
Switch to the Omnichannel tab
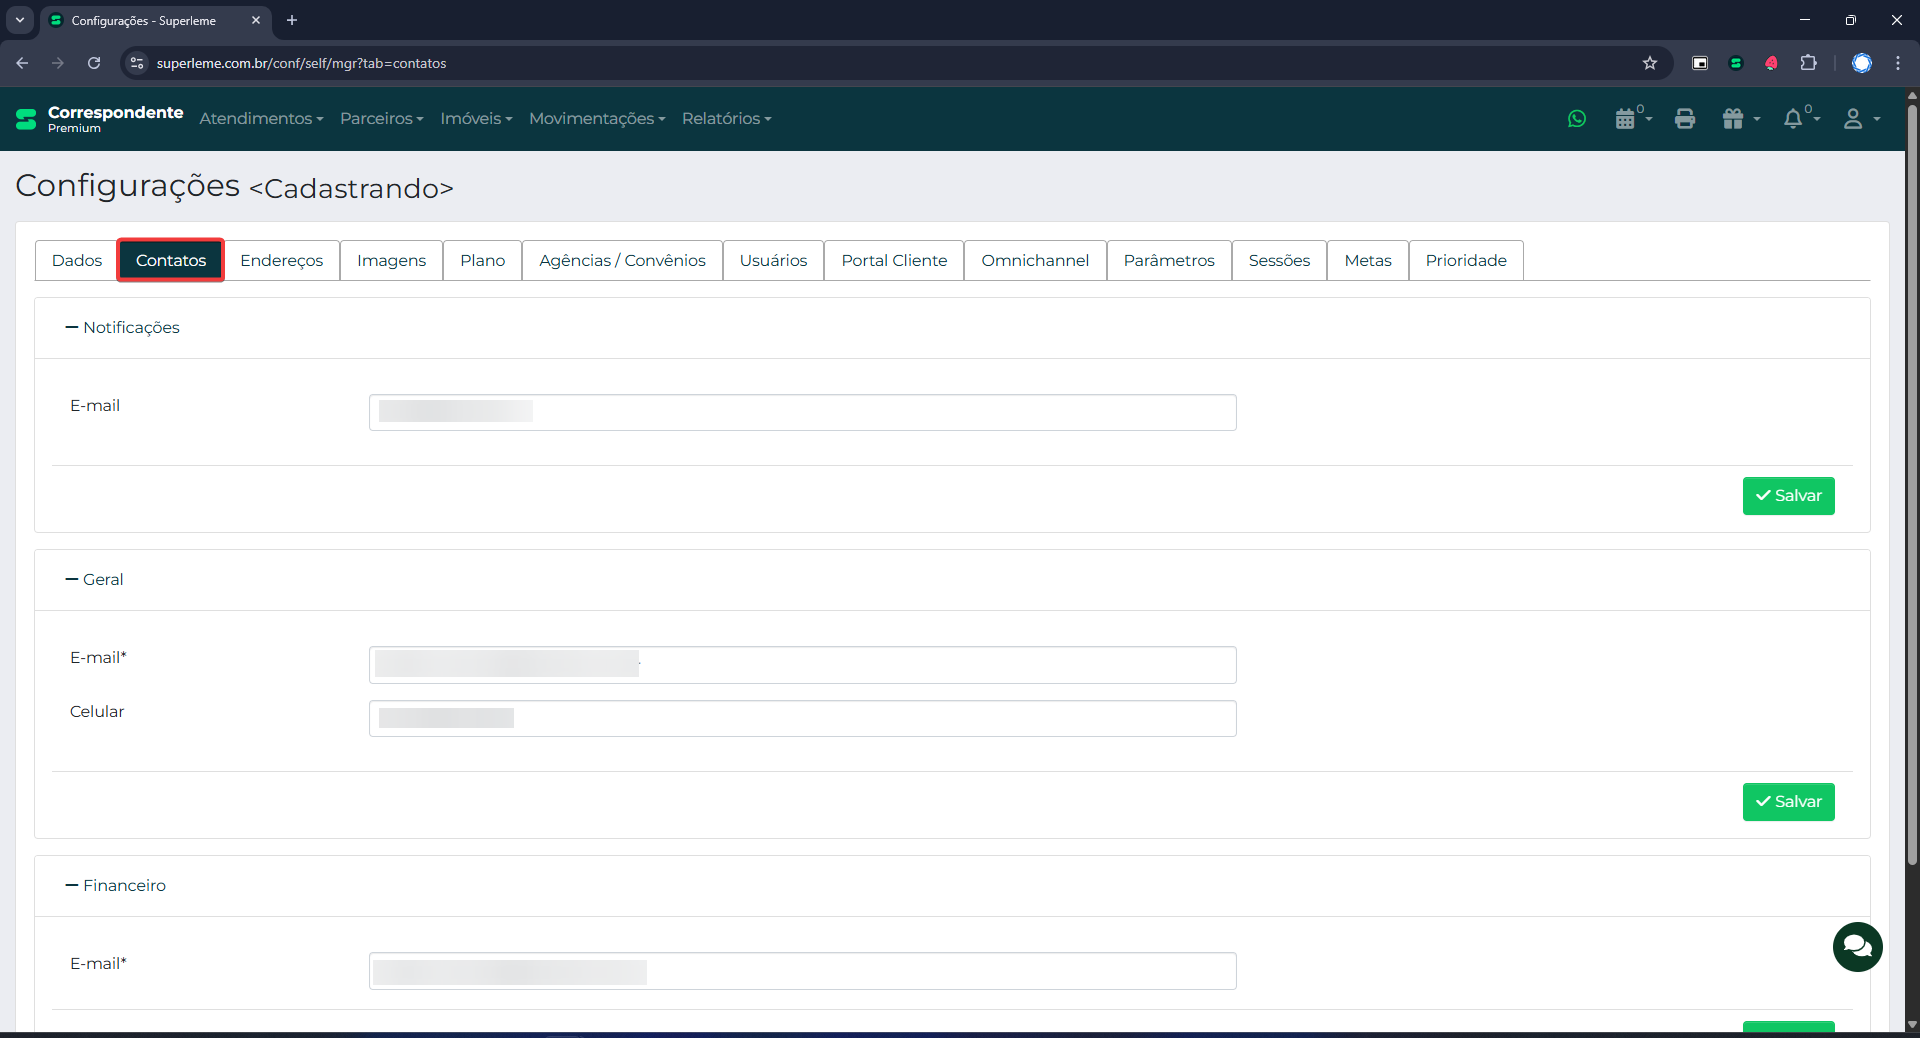(1034, 261)
